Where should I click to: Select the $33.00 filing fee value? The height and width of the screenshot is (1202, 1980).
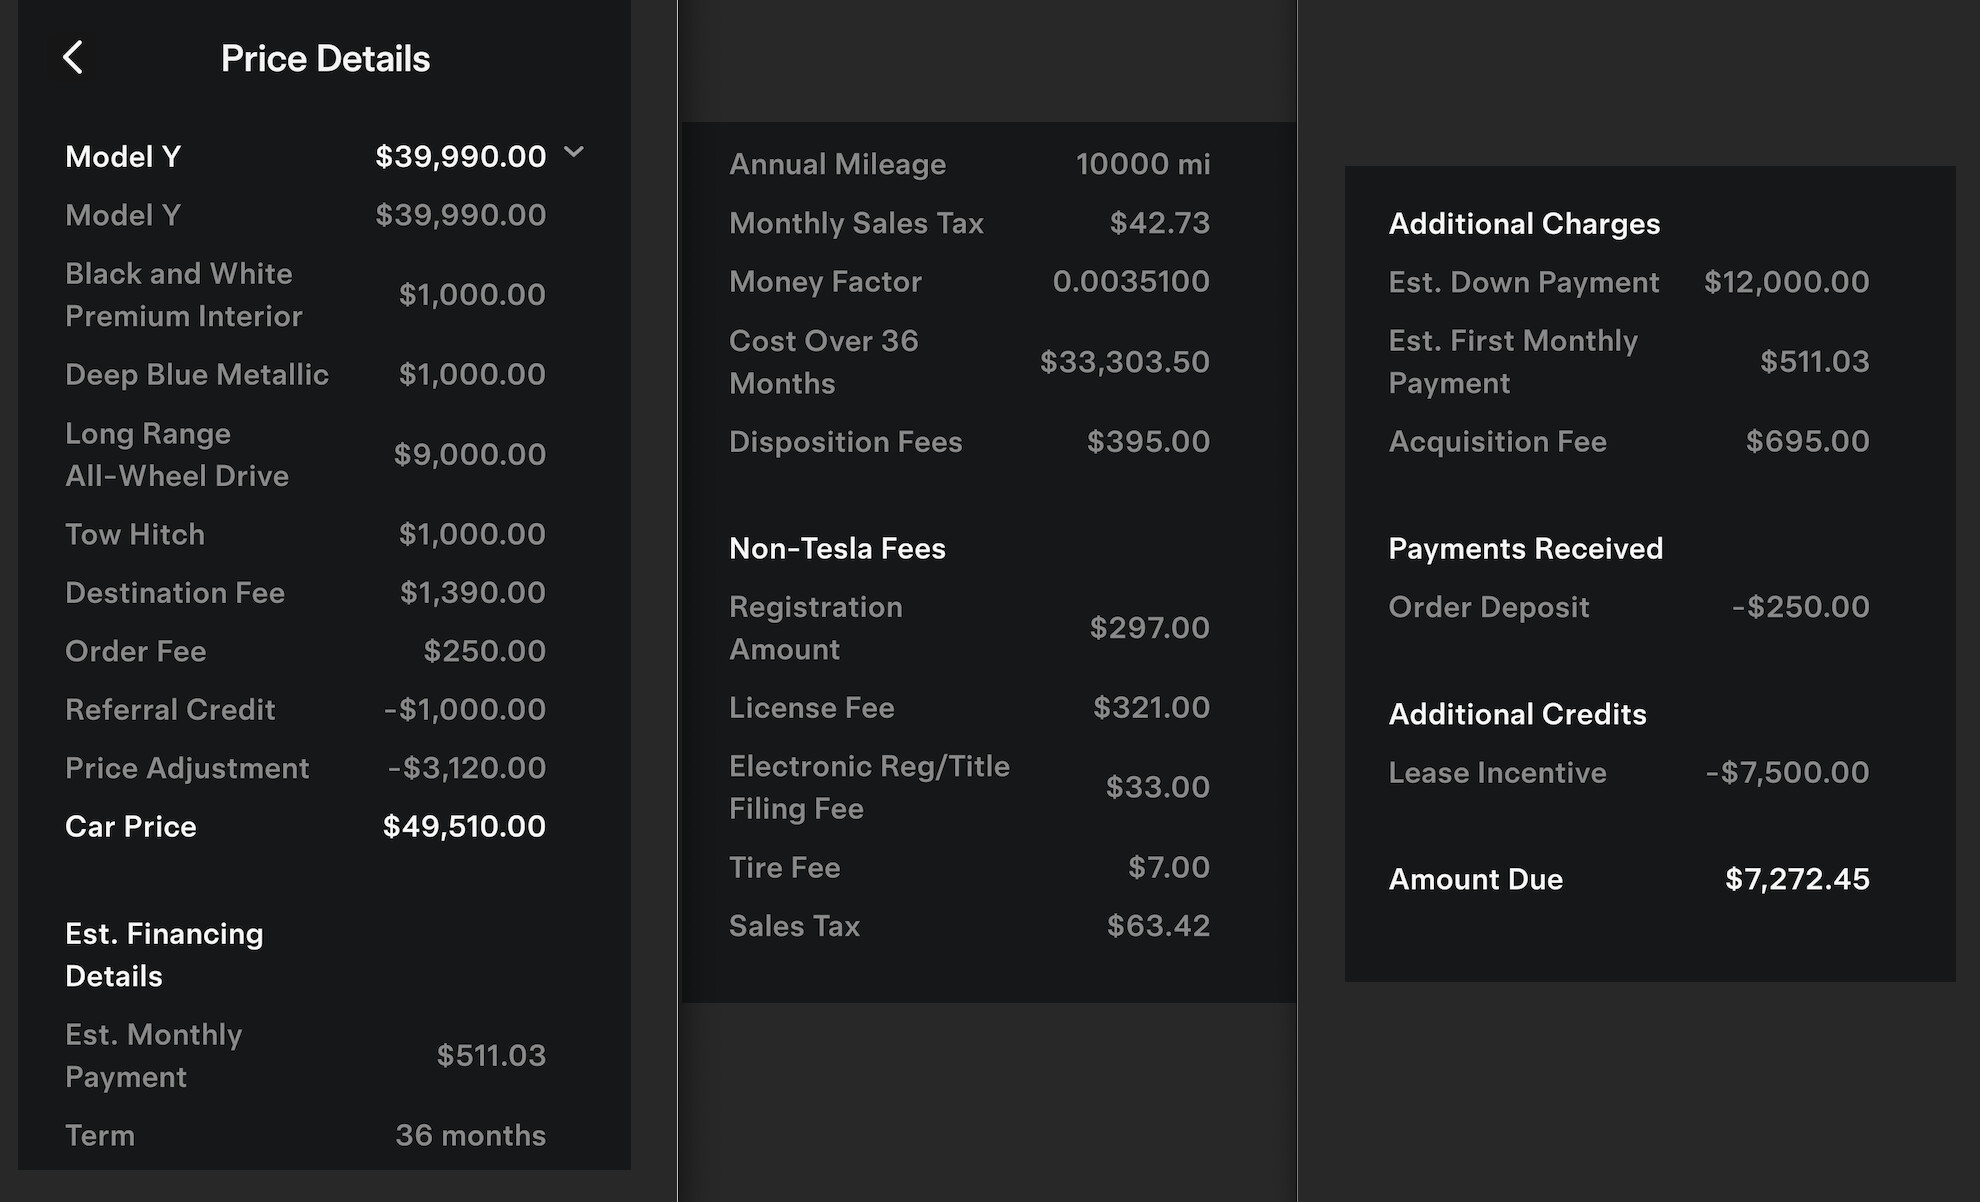[x=1158, y=787]
